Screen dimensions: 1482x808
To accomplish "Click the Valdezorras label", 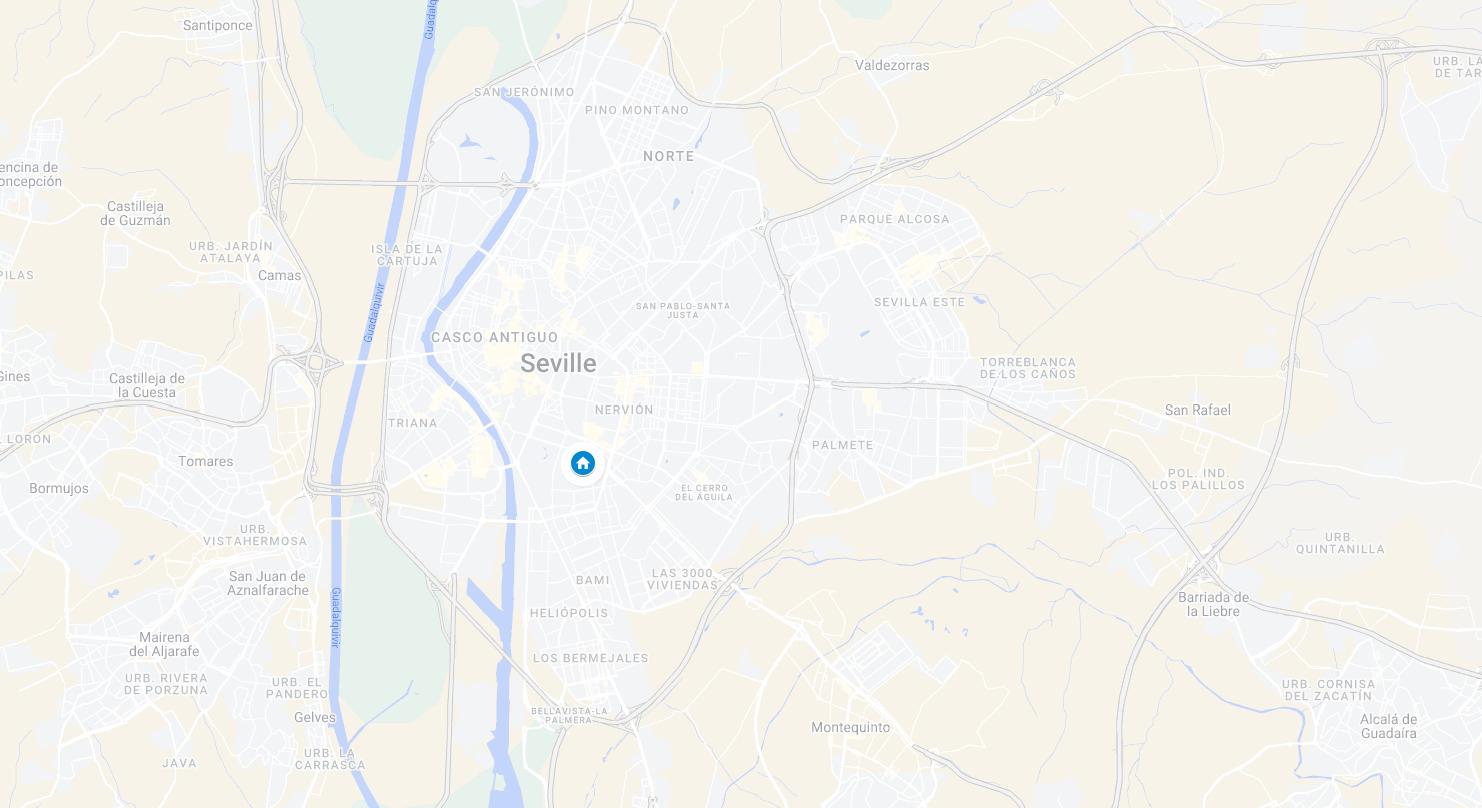I will tap(893, 65).
